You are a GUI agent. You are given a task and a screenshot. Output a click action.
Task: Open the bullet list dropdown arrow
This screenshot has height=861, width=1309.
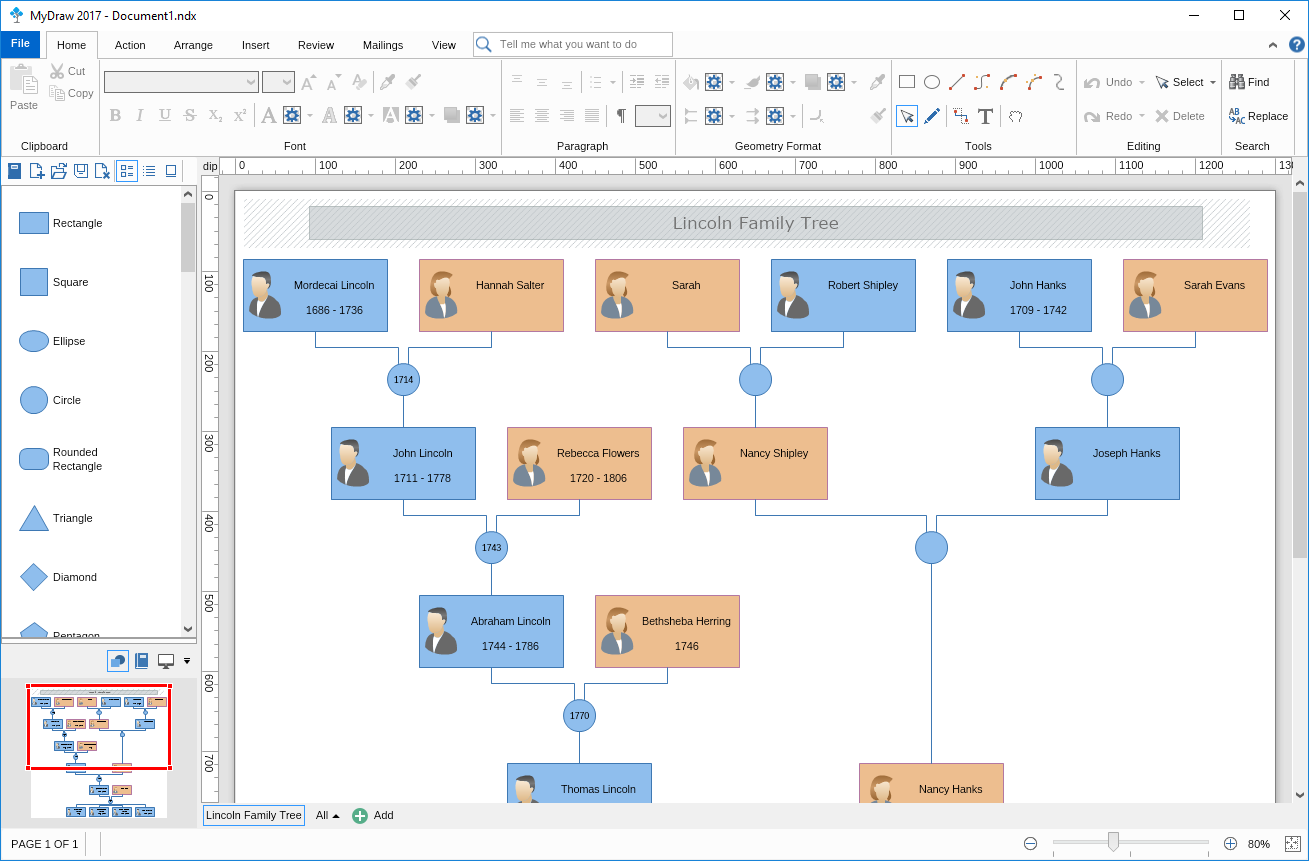pos(611,83)
